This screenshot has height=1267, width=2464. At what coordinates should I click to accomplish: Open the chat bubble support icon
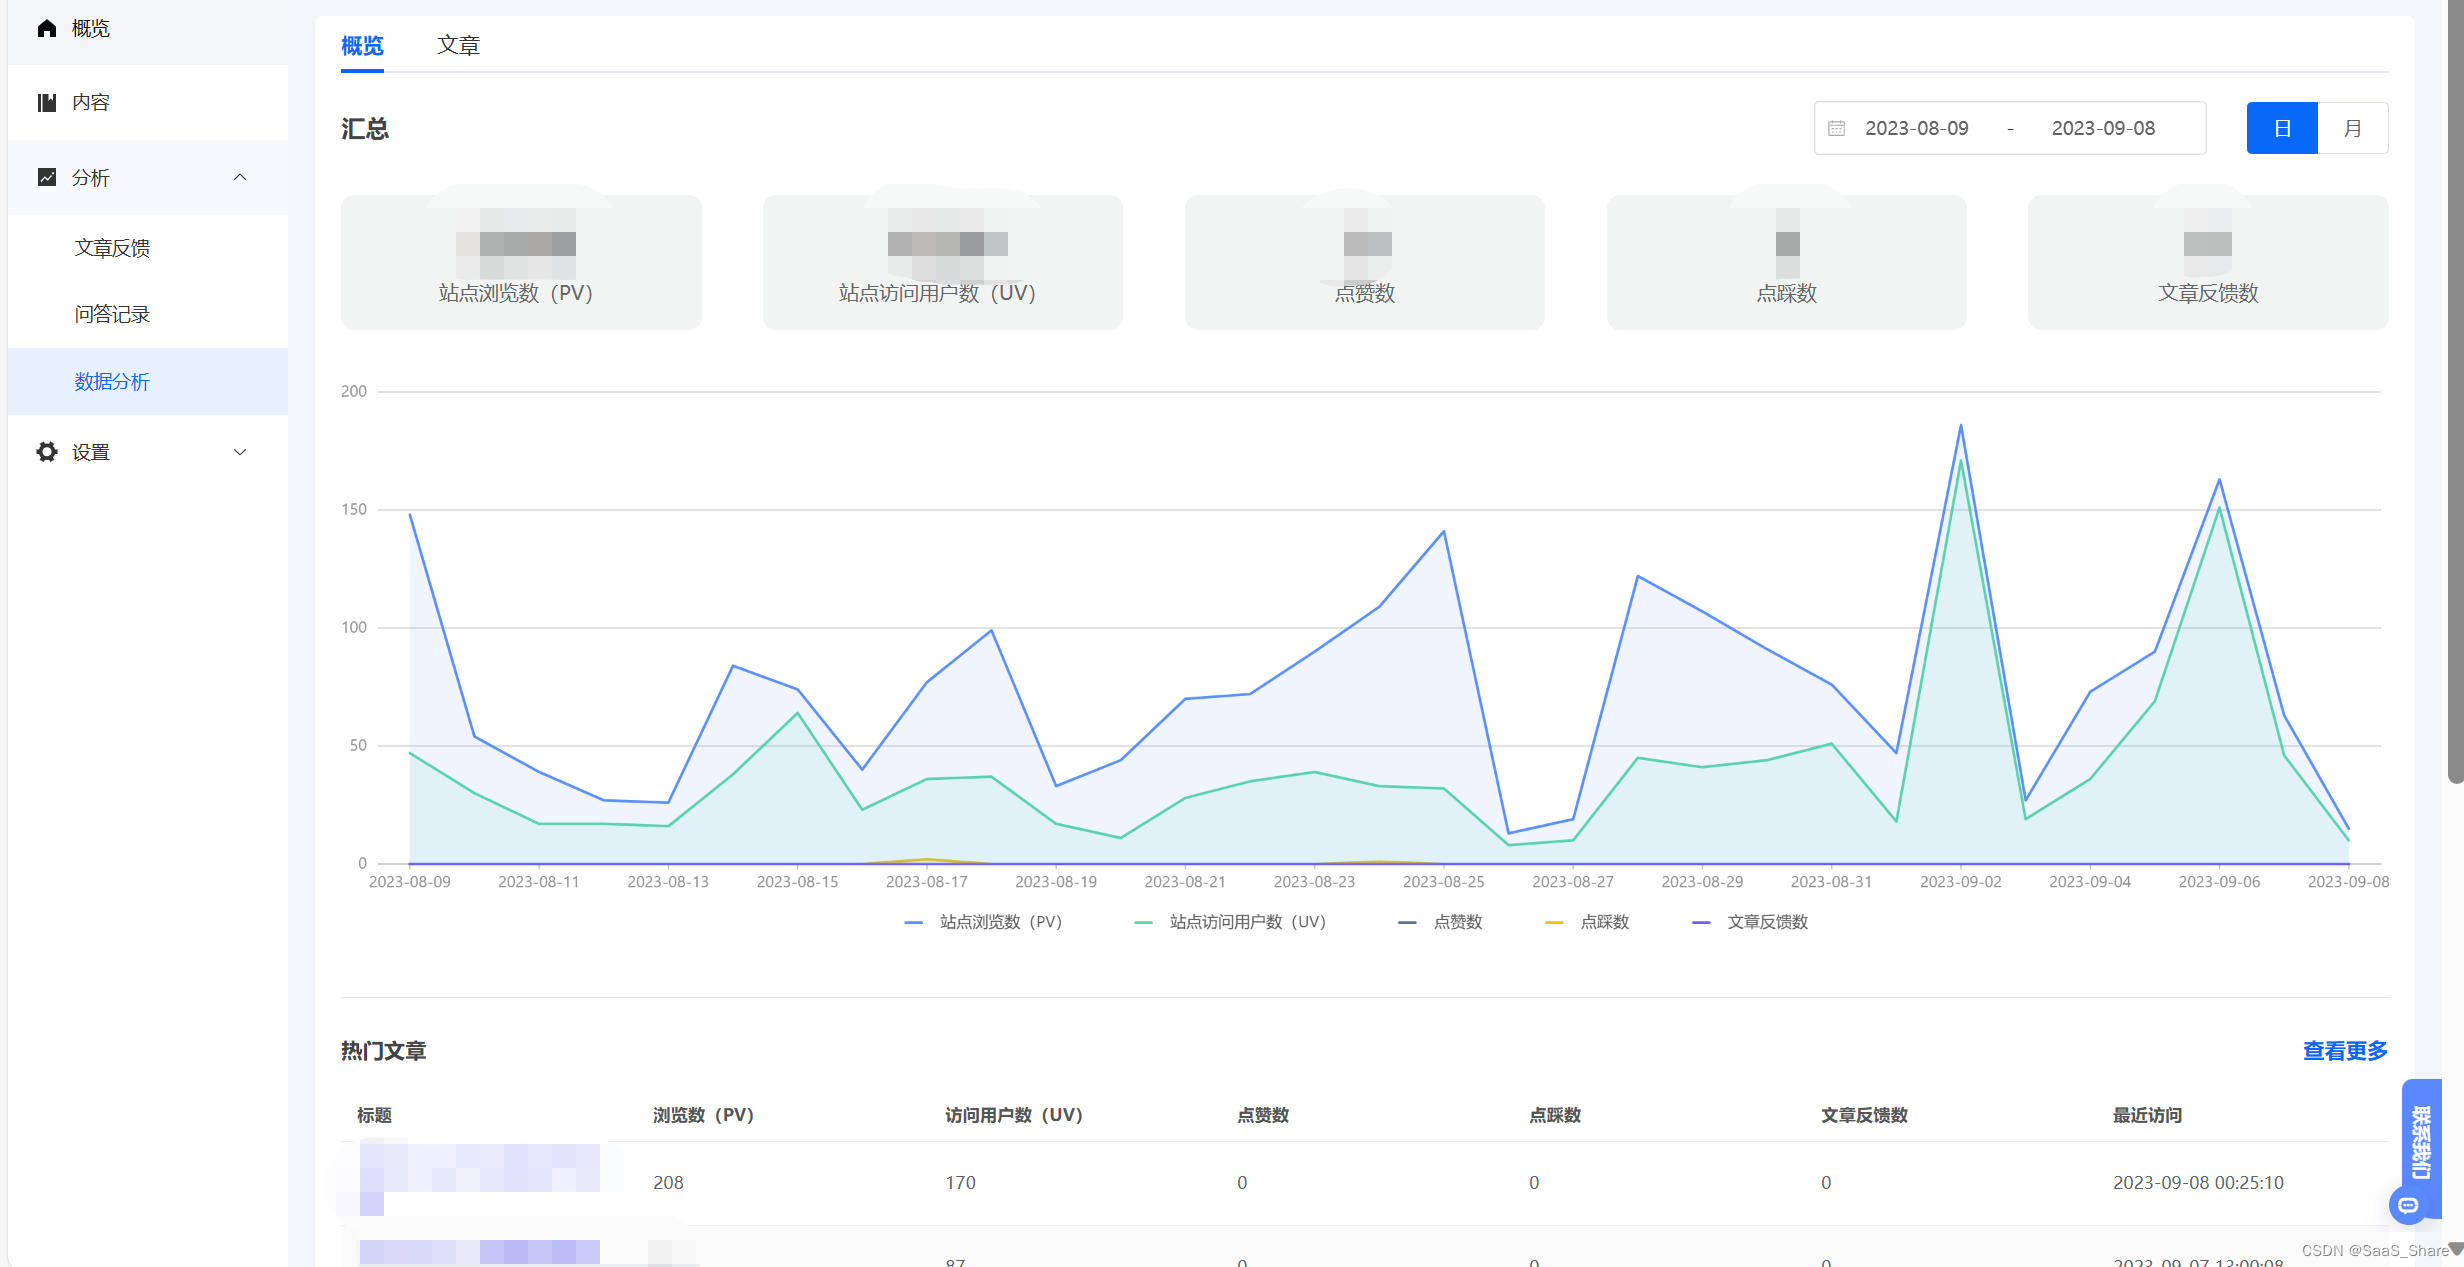coord(2408,1205)
